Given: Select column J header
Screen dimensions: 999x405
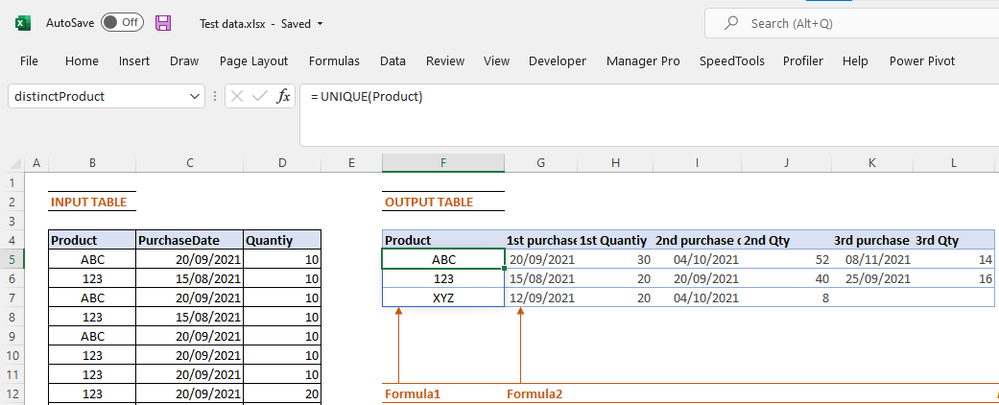Looking at the screenshot, I should (x=787, y=164).
